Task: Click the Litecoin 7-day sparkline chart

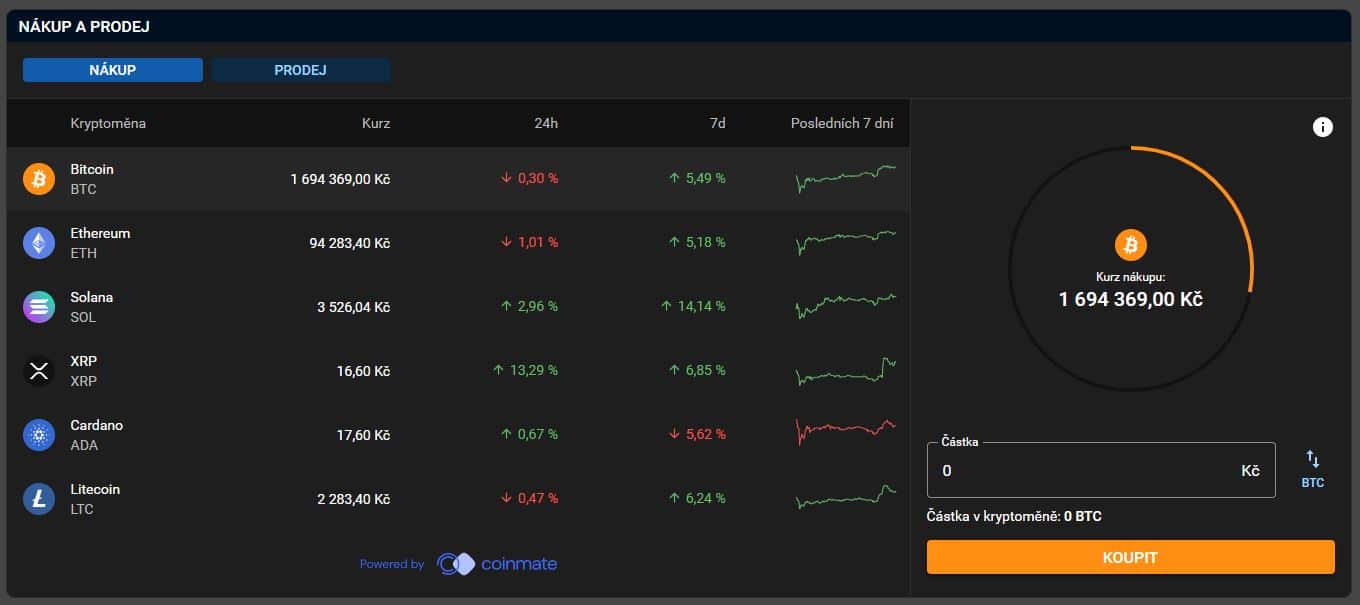Action: (x=846, y=497)
